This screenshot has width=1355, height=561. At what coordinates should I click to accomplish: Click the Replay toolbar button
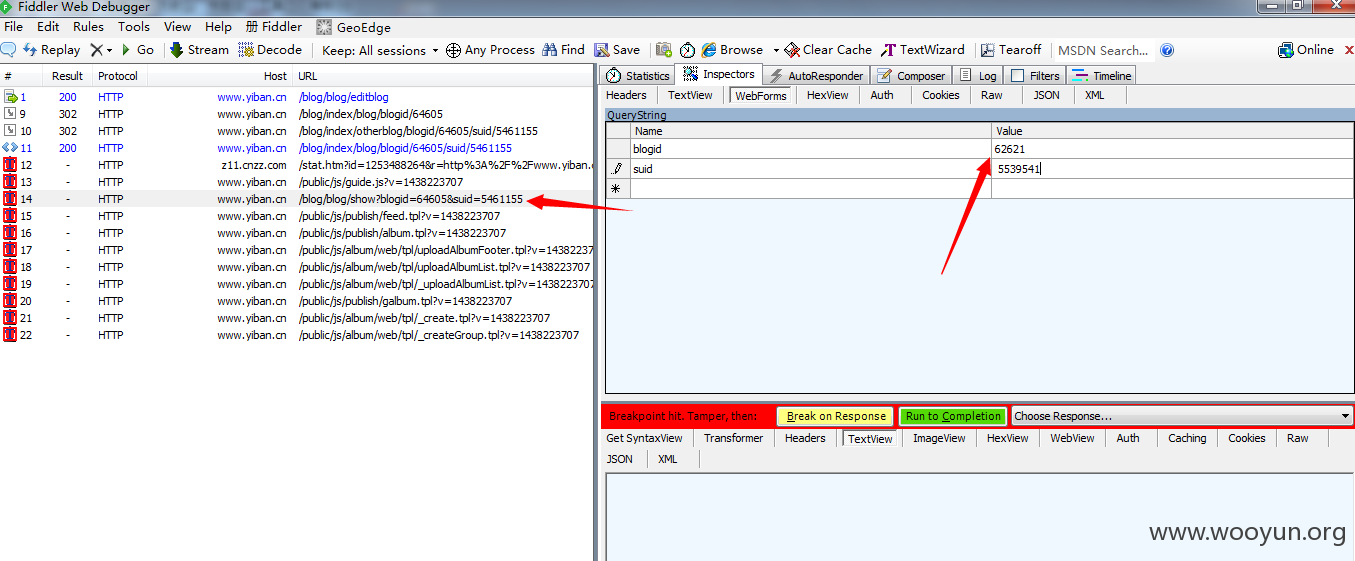tap(52, 50)
